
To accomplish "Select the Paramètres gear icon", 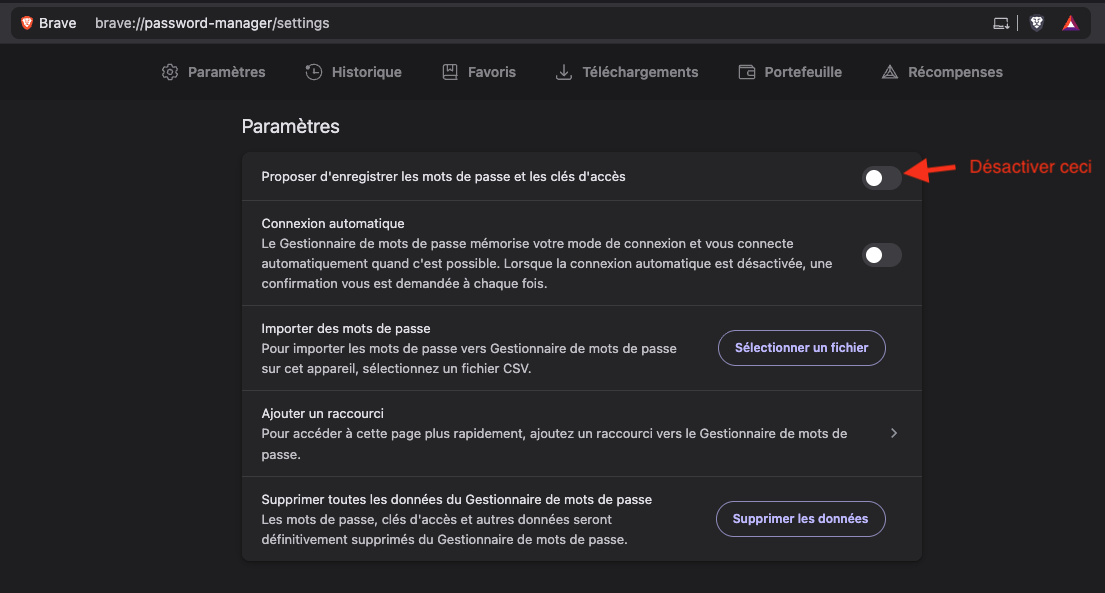I will click(170, 71).
